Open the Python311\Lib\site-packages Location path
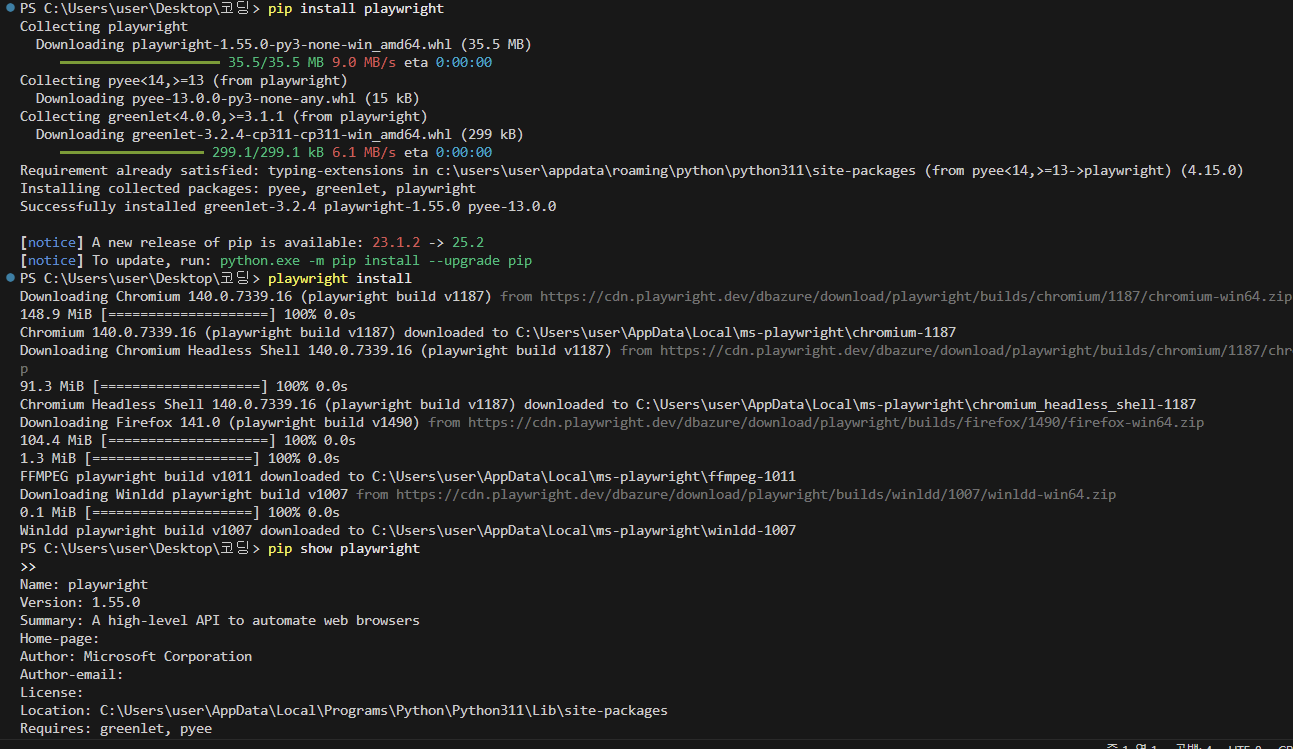The image size is (1293, 749). click(x=384, y=710)
